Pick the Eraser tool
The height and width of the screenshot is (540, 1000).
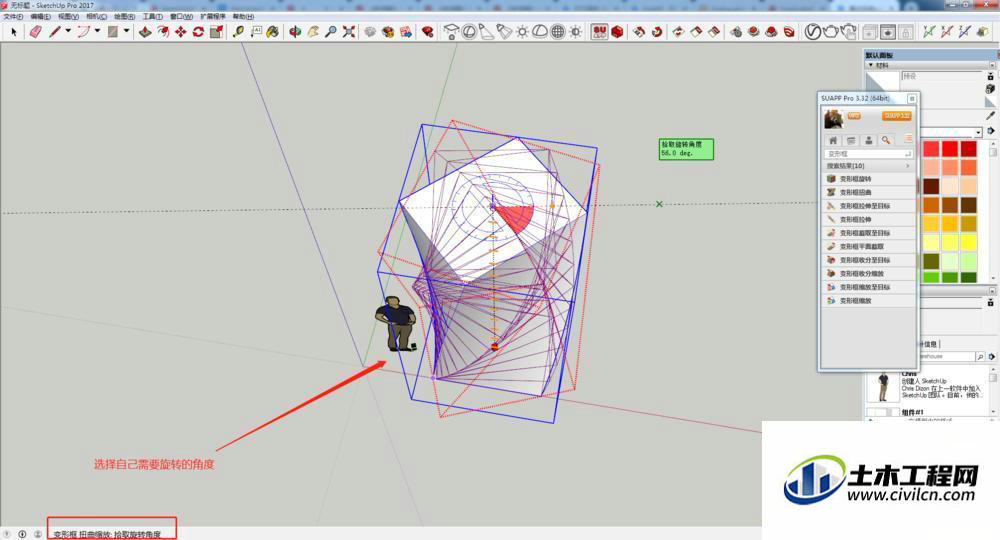pos(35,32)
